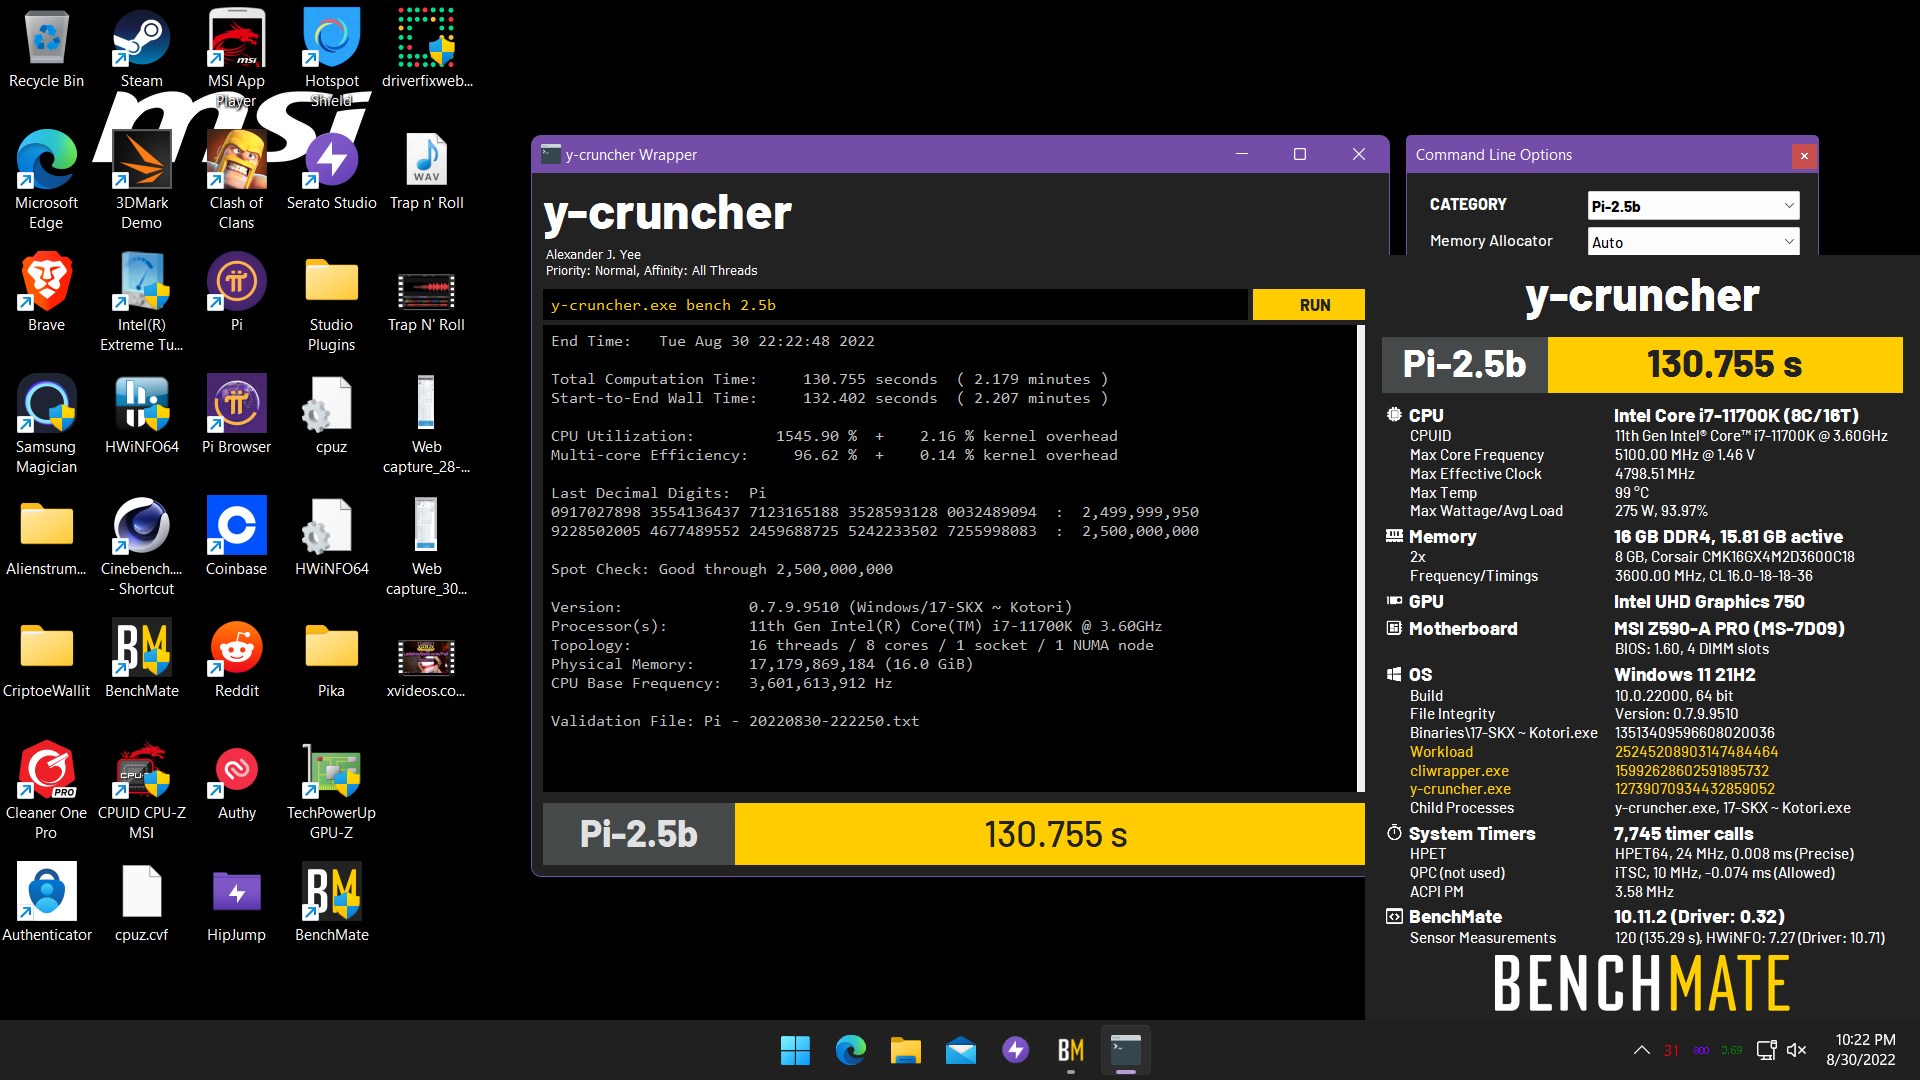Image resolution: width=1920 pixels, height=1080 pixels.
Task: Open the Alienstrum folder
Action: pos(46,538)
